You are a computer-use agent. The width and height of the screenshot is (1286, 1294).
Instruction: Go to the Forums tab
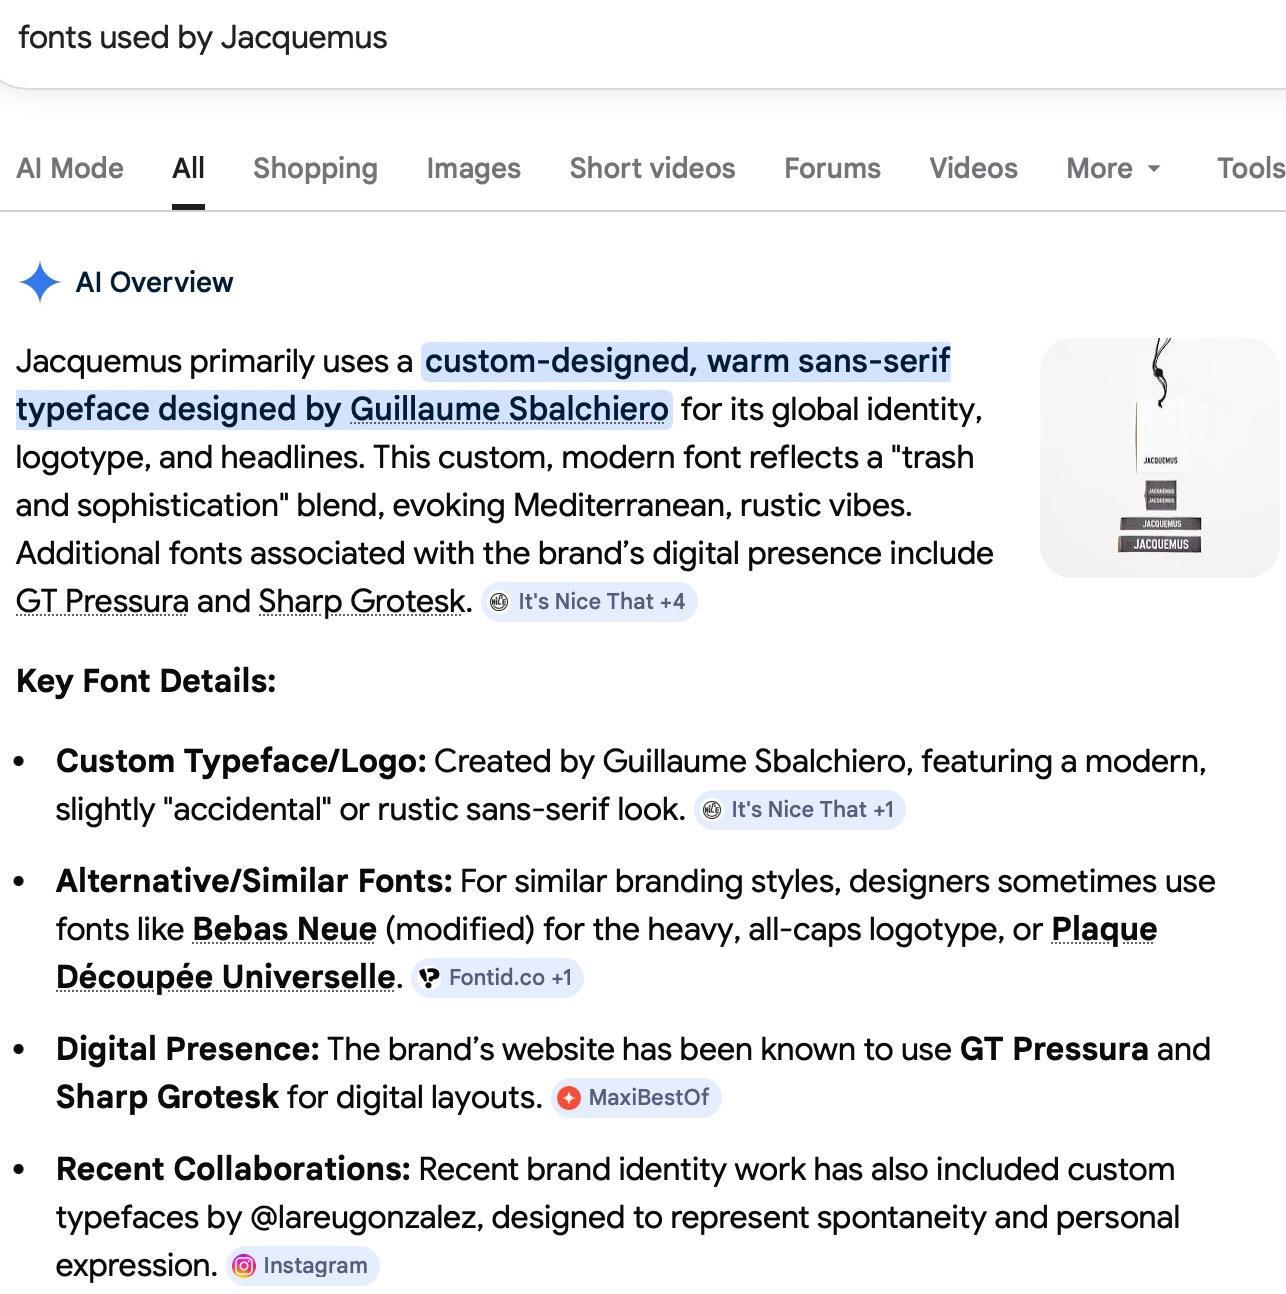click(x=832, y=168)
